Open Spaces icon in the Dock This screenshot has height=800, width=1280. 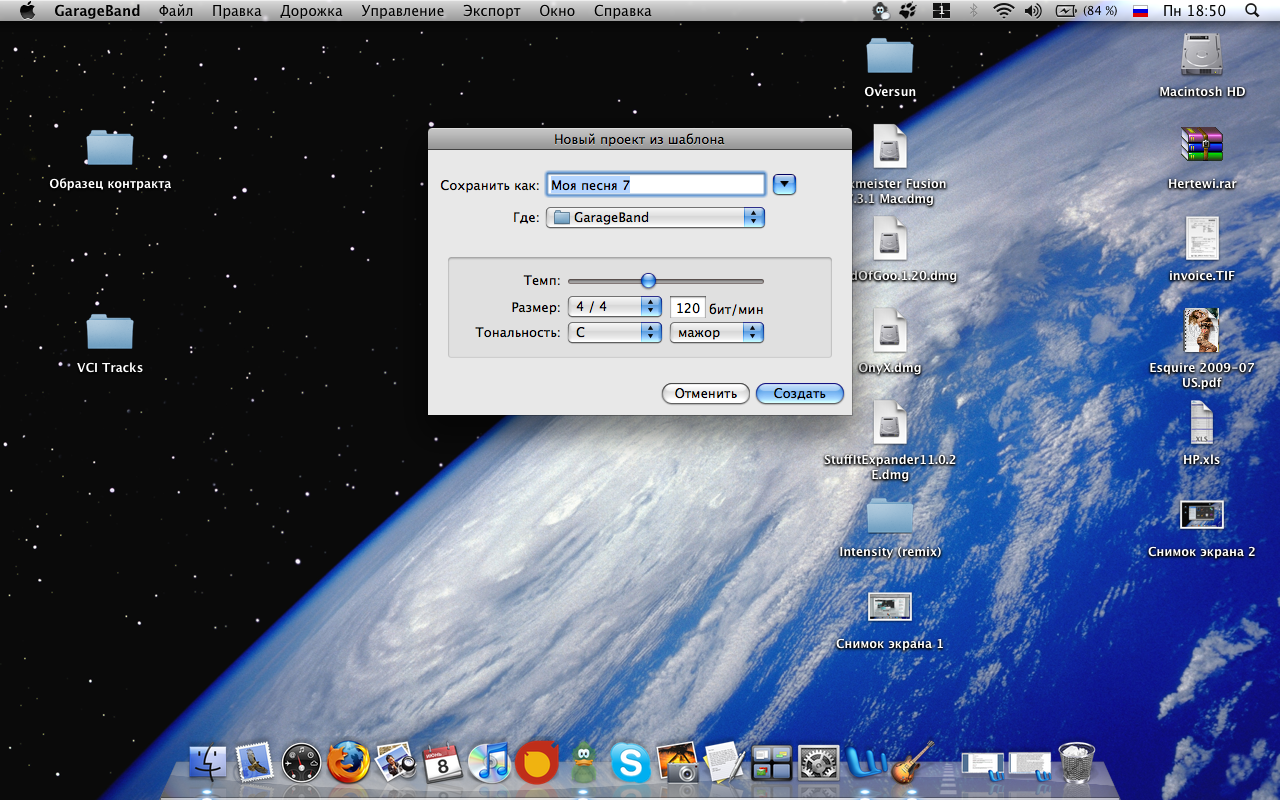click(771, 764)
